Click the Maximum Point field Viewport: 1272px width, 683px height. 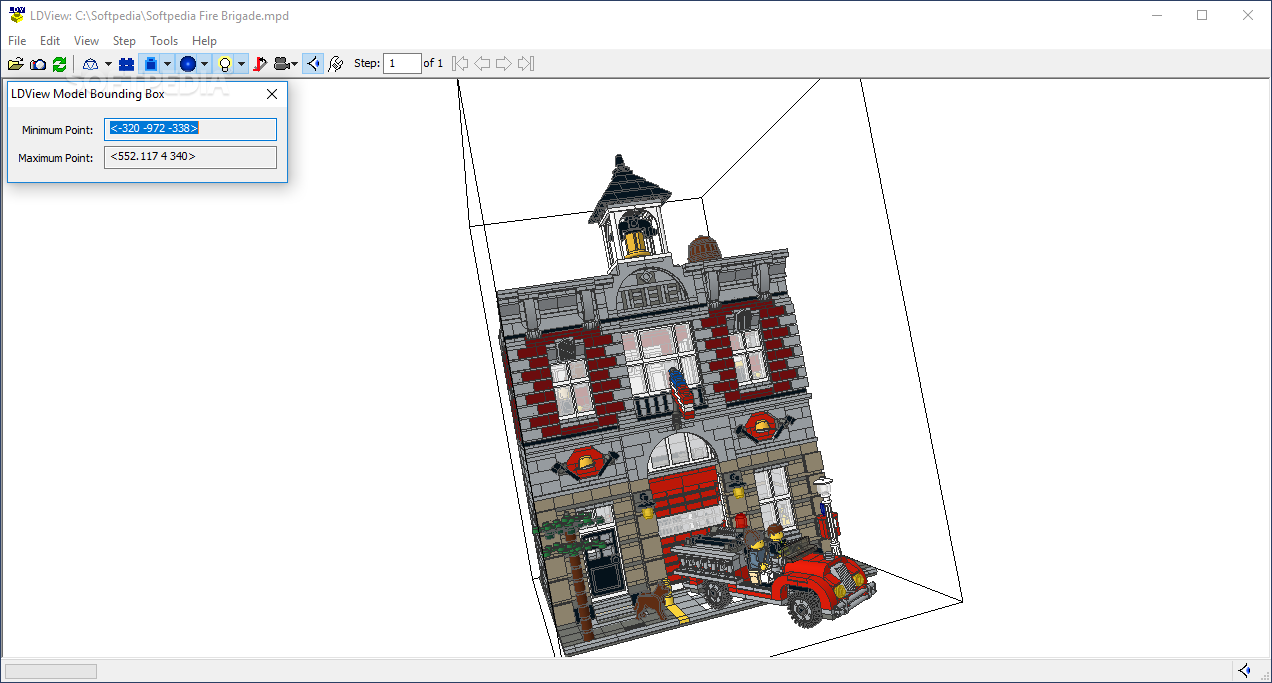(190, 157)
